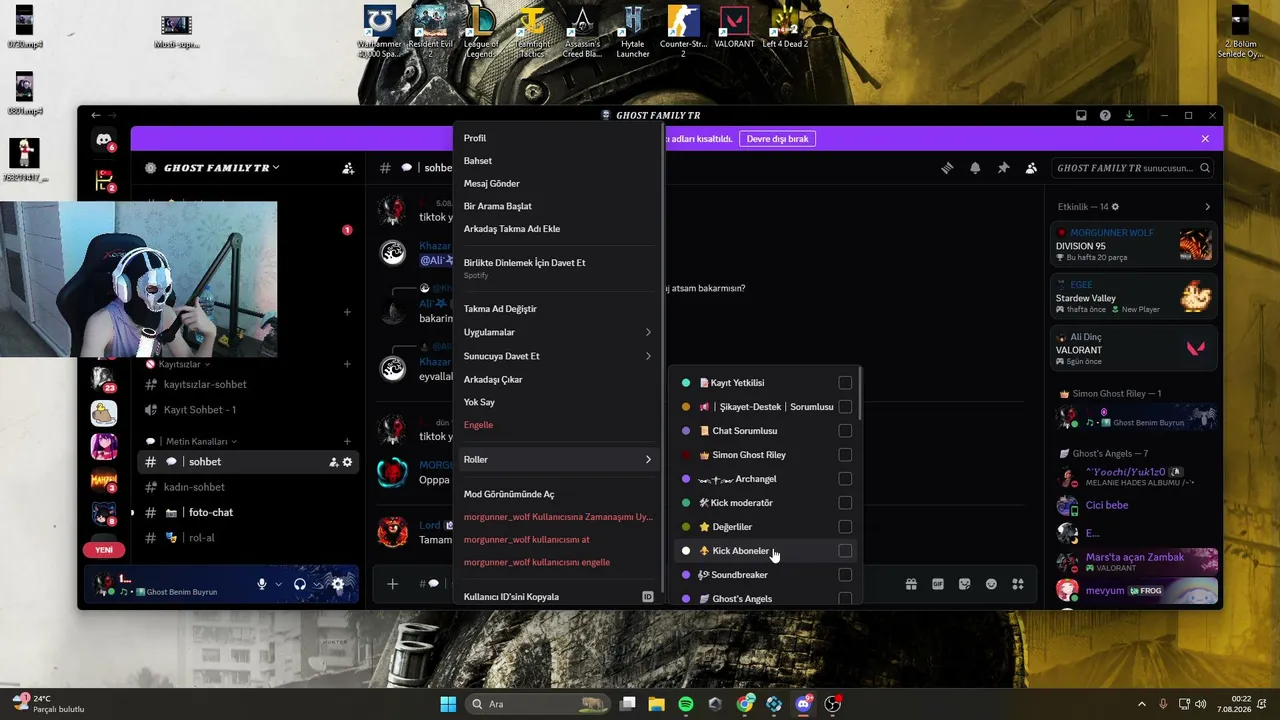Screen dimensions: 1280x720
Task: Open the GIF picker
Action: (x=938, y=584)
